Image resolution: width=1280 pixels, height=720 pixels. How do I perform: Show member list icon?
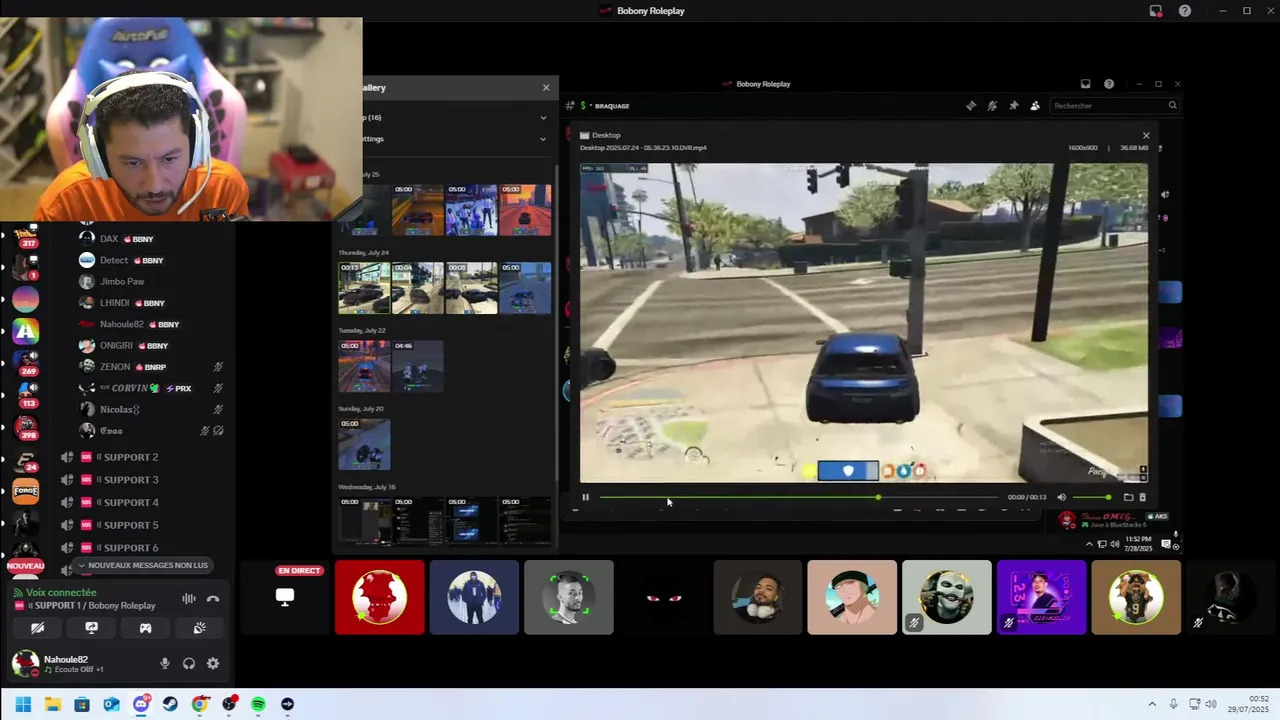tap(1035, 106)
